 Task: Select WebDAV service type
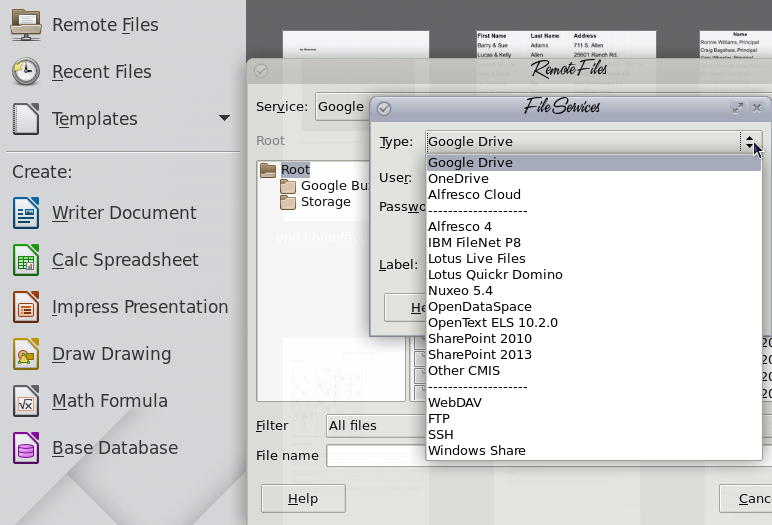pos(593,402)
